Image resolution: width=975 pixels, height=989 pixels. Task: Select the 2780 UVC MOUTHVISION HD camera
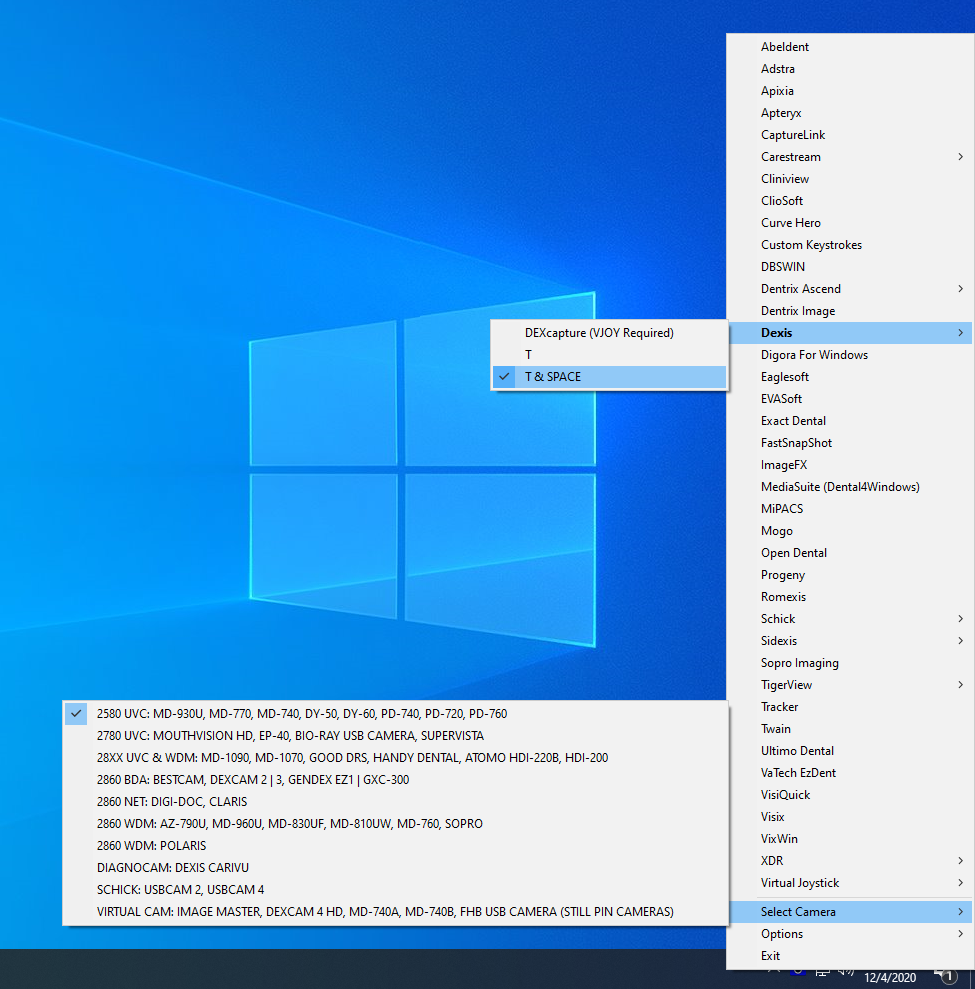click(x=395, y=735)
